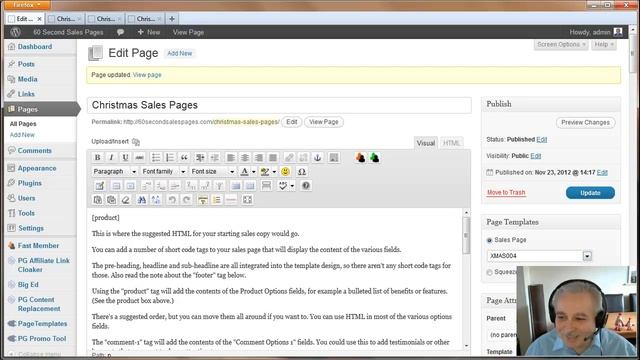Expand Screen Options panel
The height and width of the screenshot is (360, 640).
tap(561, 44)
